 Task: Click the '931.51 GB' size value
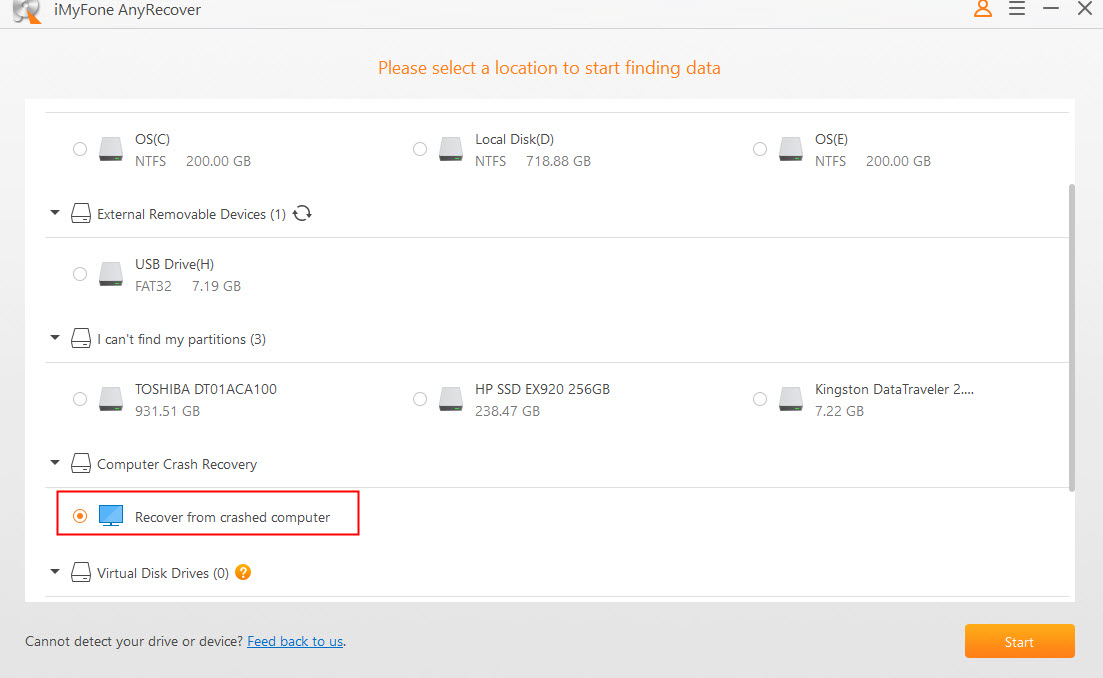point(167,411)
